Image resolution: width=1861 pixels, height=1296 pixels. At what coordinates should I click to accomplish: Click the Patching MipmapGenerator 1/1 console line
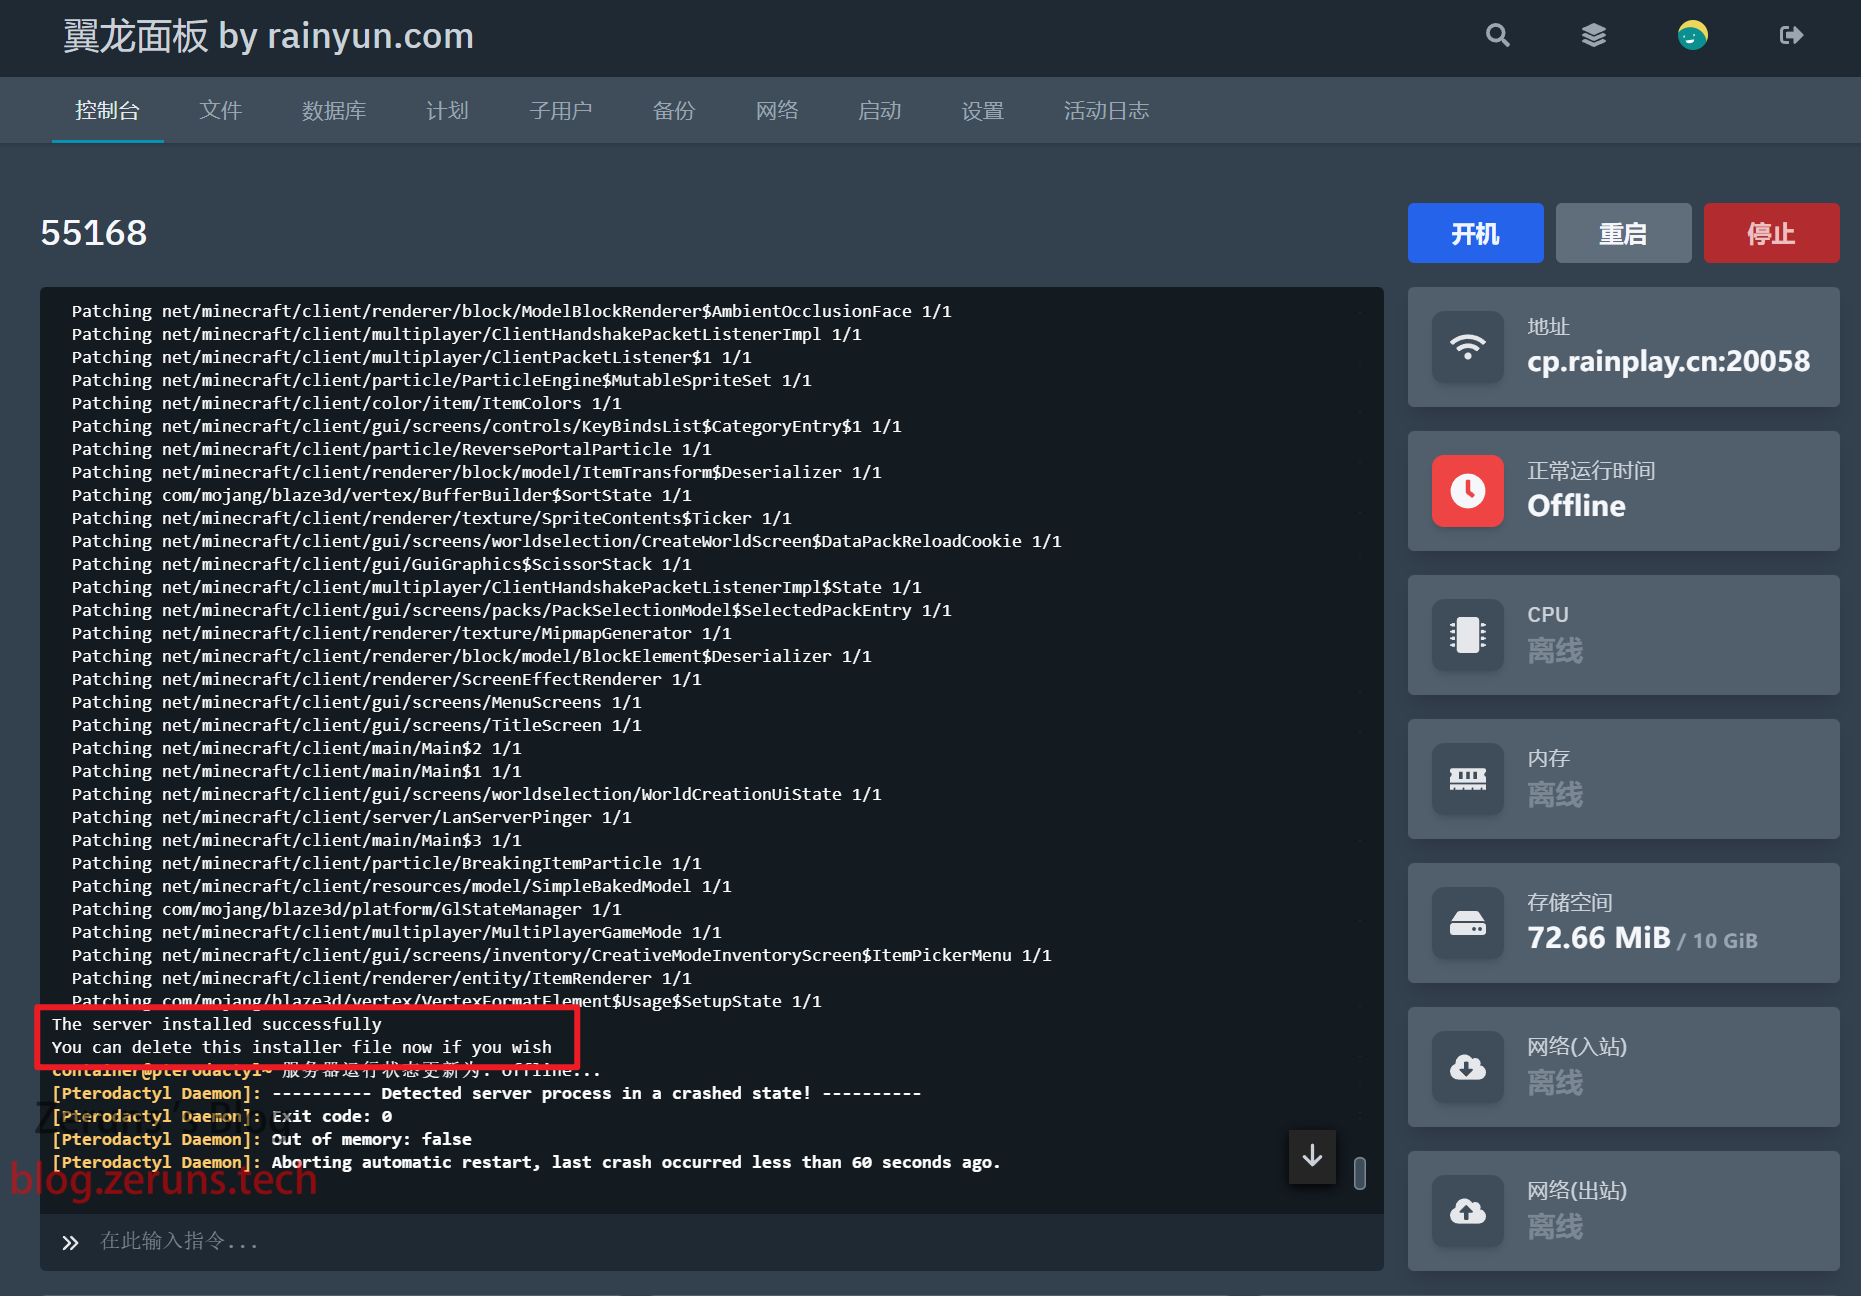pyautogui.click(x=402, y=633)
